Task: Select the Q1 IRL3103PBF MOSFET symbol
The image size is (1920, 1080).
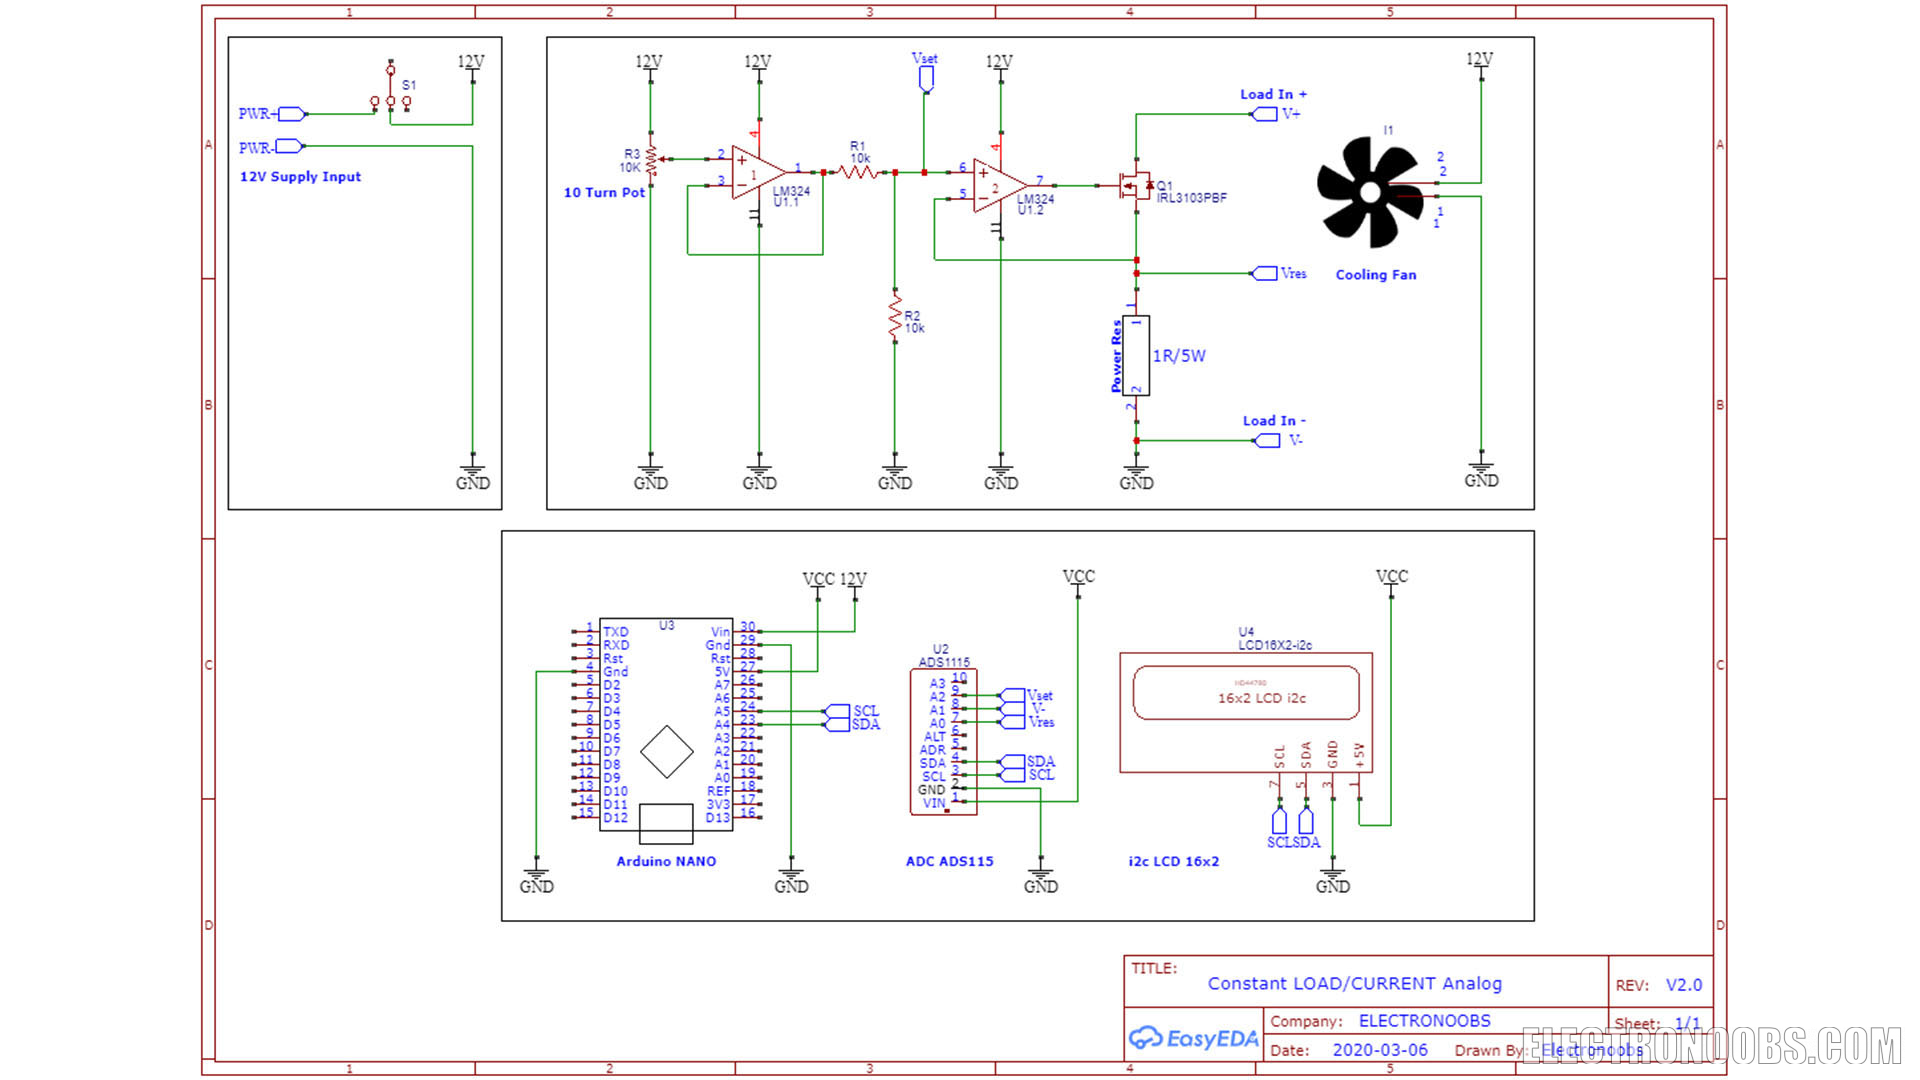Action: [x=1136, y=186]
